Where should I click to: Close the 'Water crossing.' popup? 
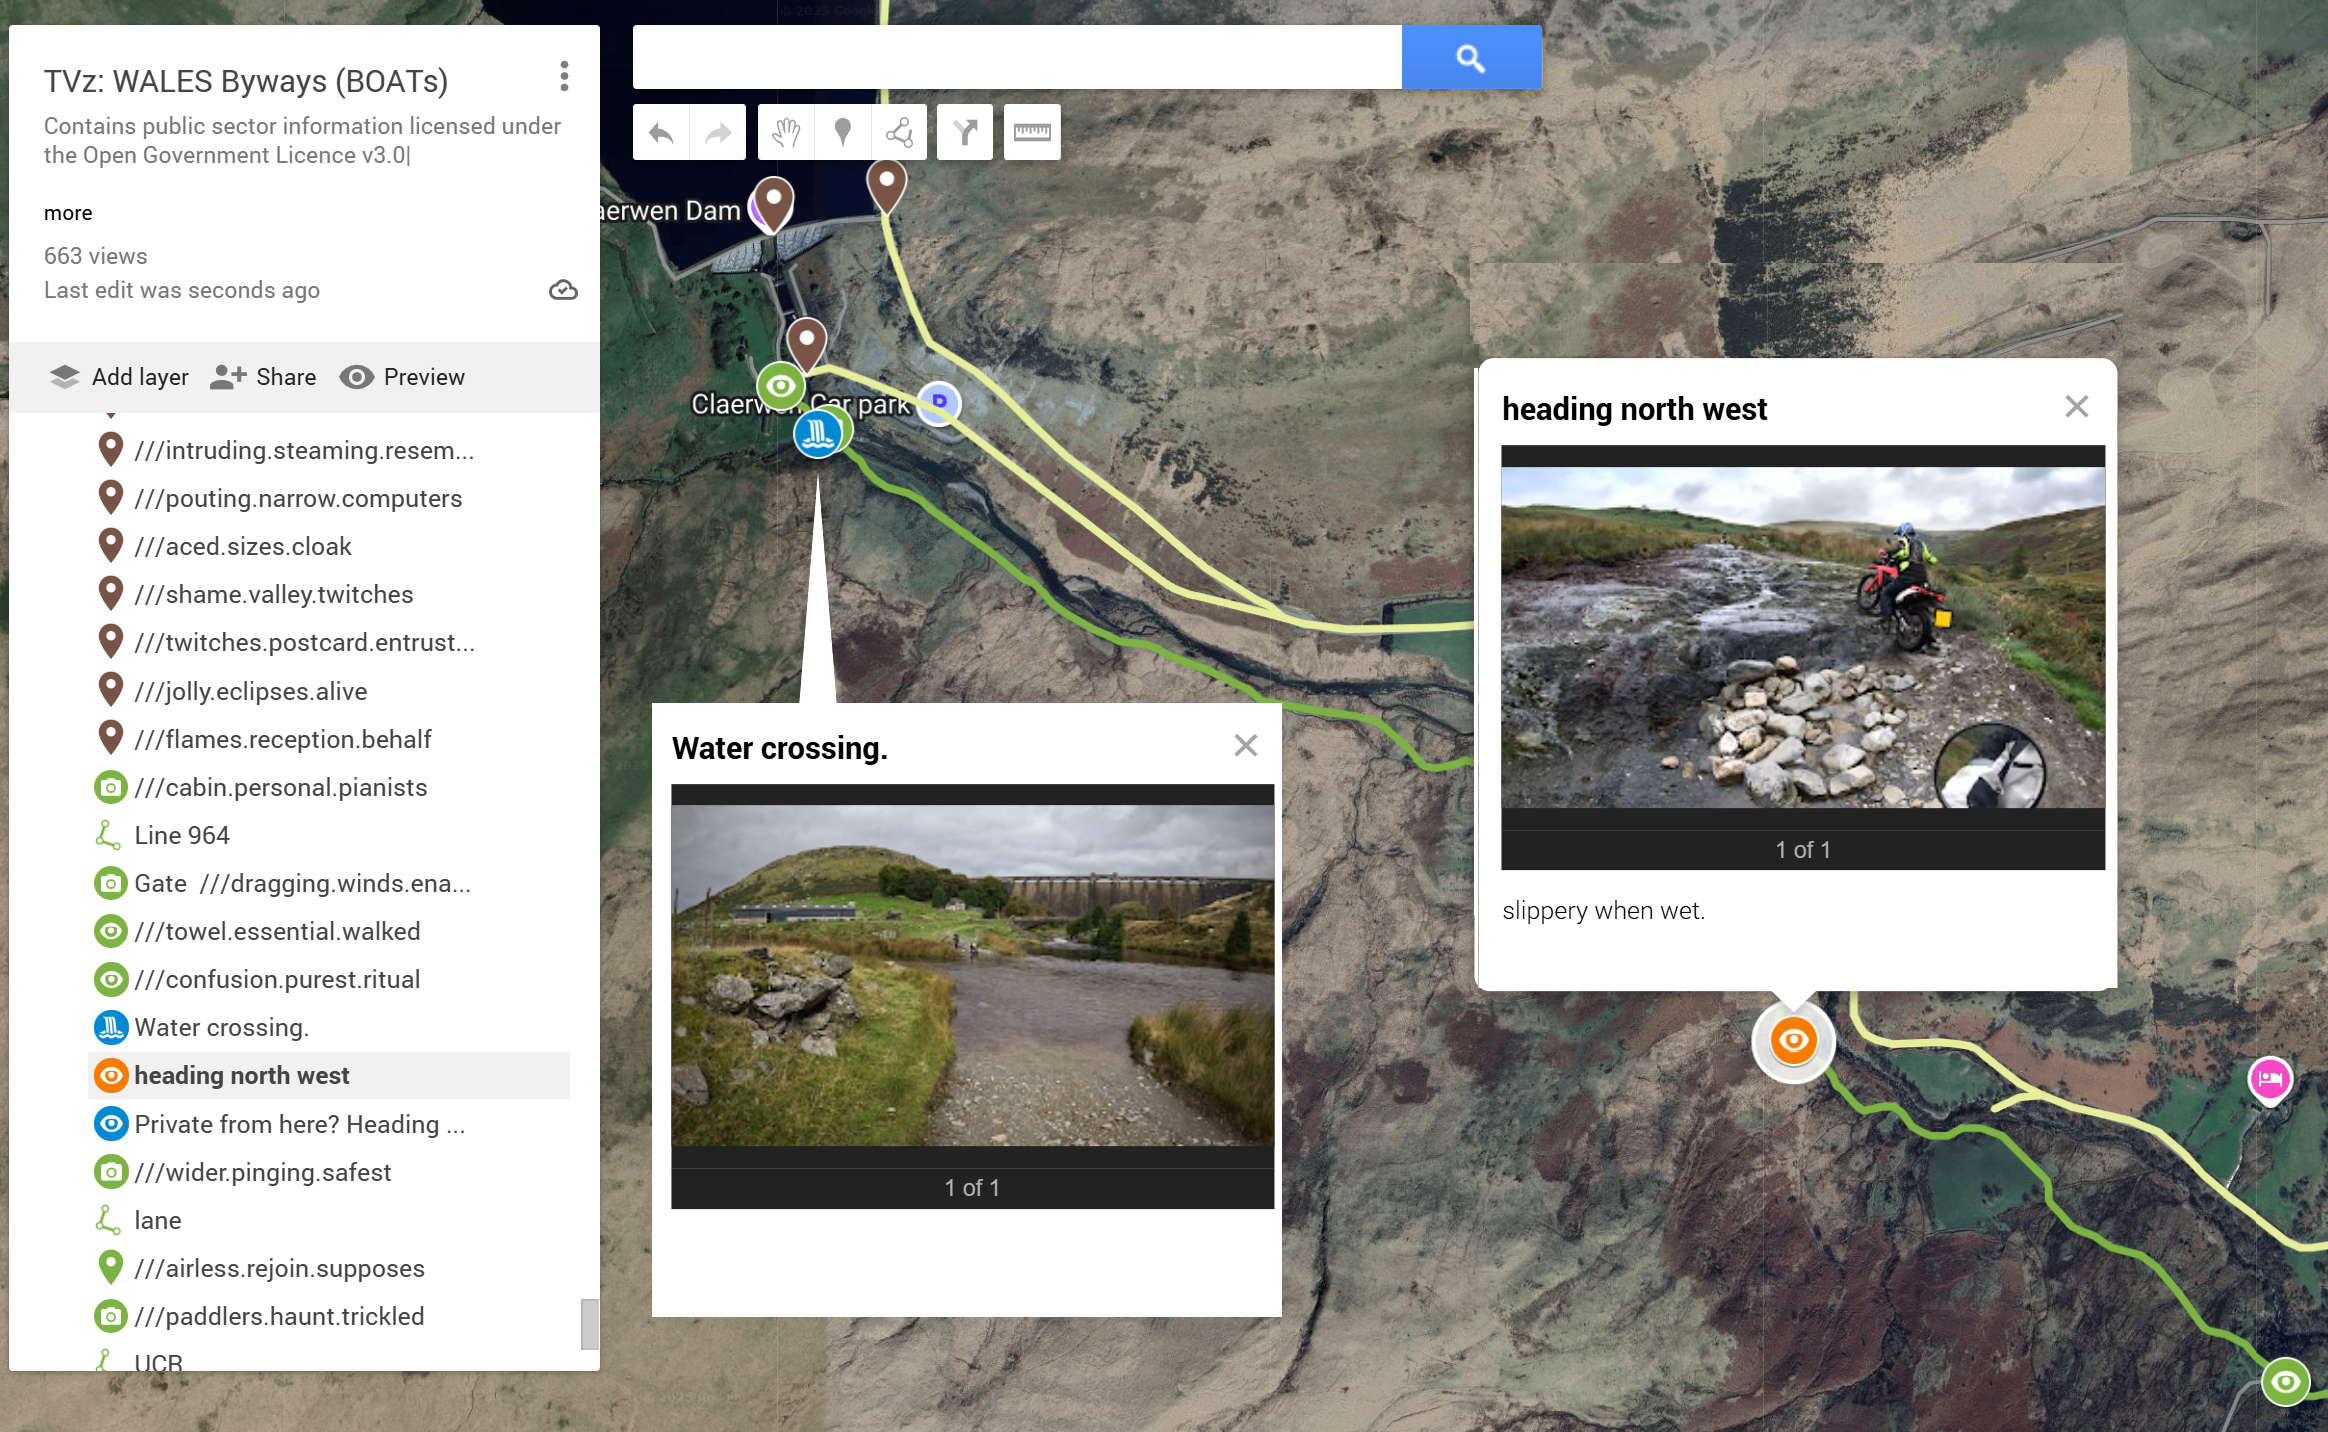pos(1245,745)
